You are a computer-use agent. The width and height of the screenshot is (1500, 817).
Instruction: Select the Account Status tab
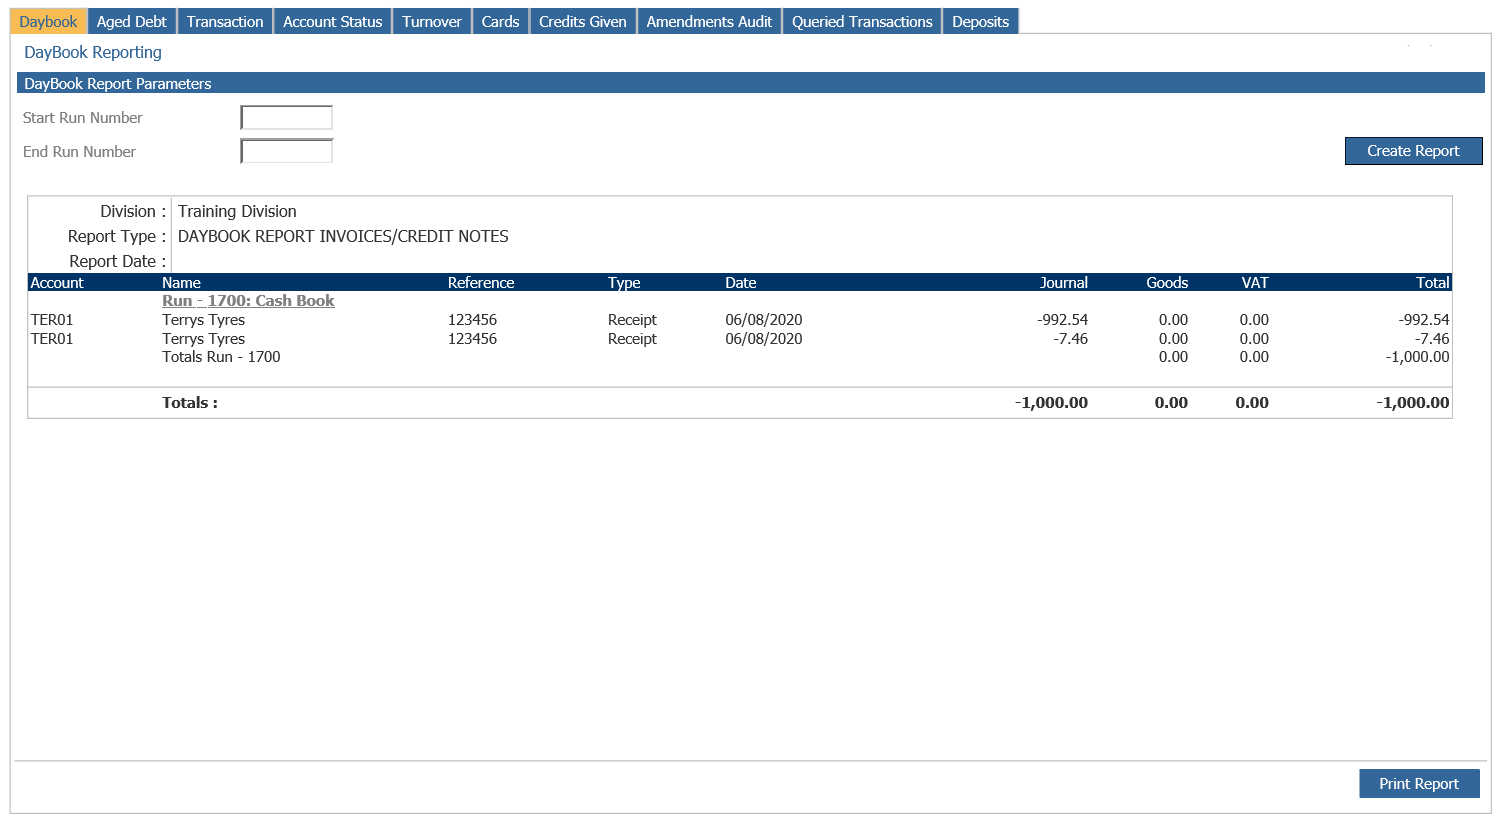point(332,20)
